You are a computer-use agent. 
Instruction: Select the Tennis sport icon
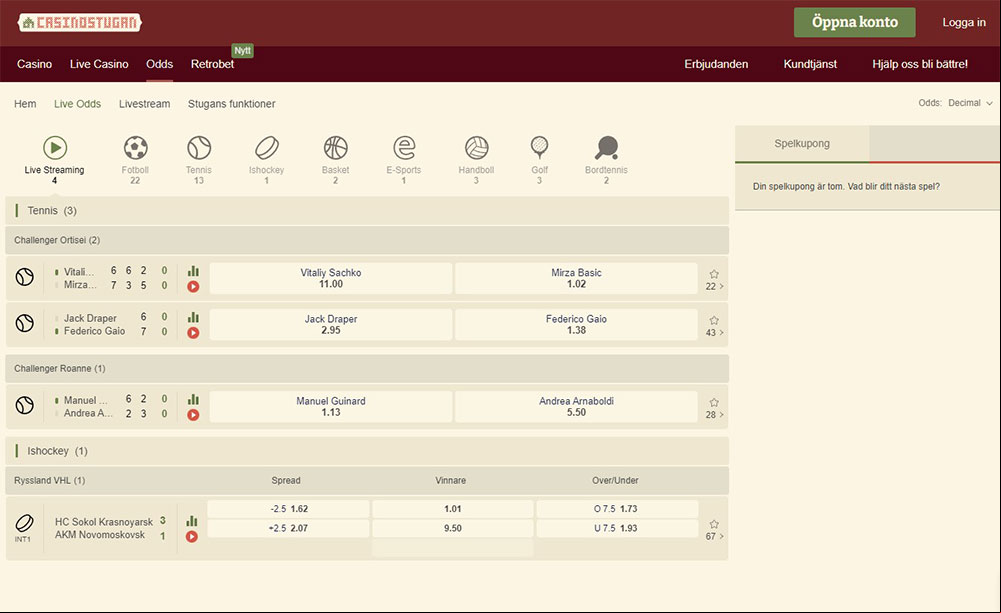coord(199,160)
